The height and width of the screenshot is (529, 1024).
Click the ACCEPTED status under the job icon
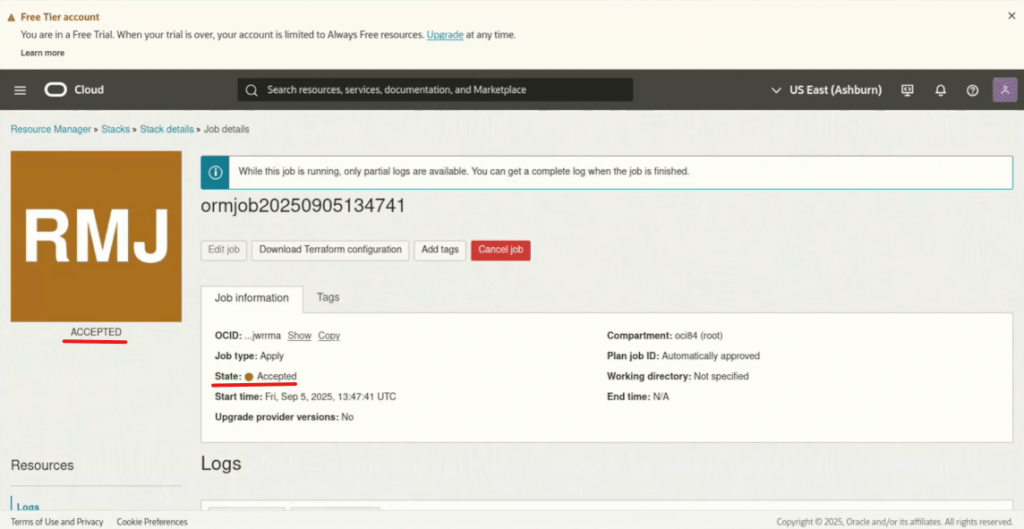(x=96, y=332)
